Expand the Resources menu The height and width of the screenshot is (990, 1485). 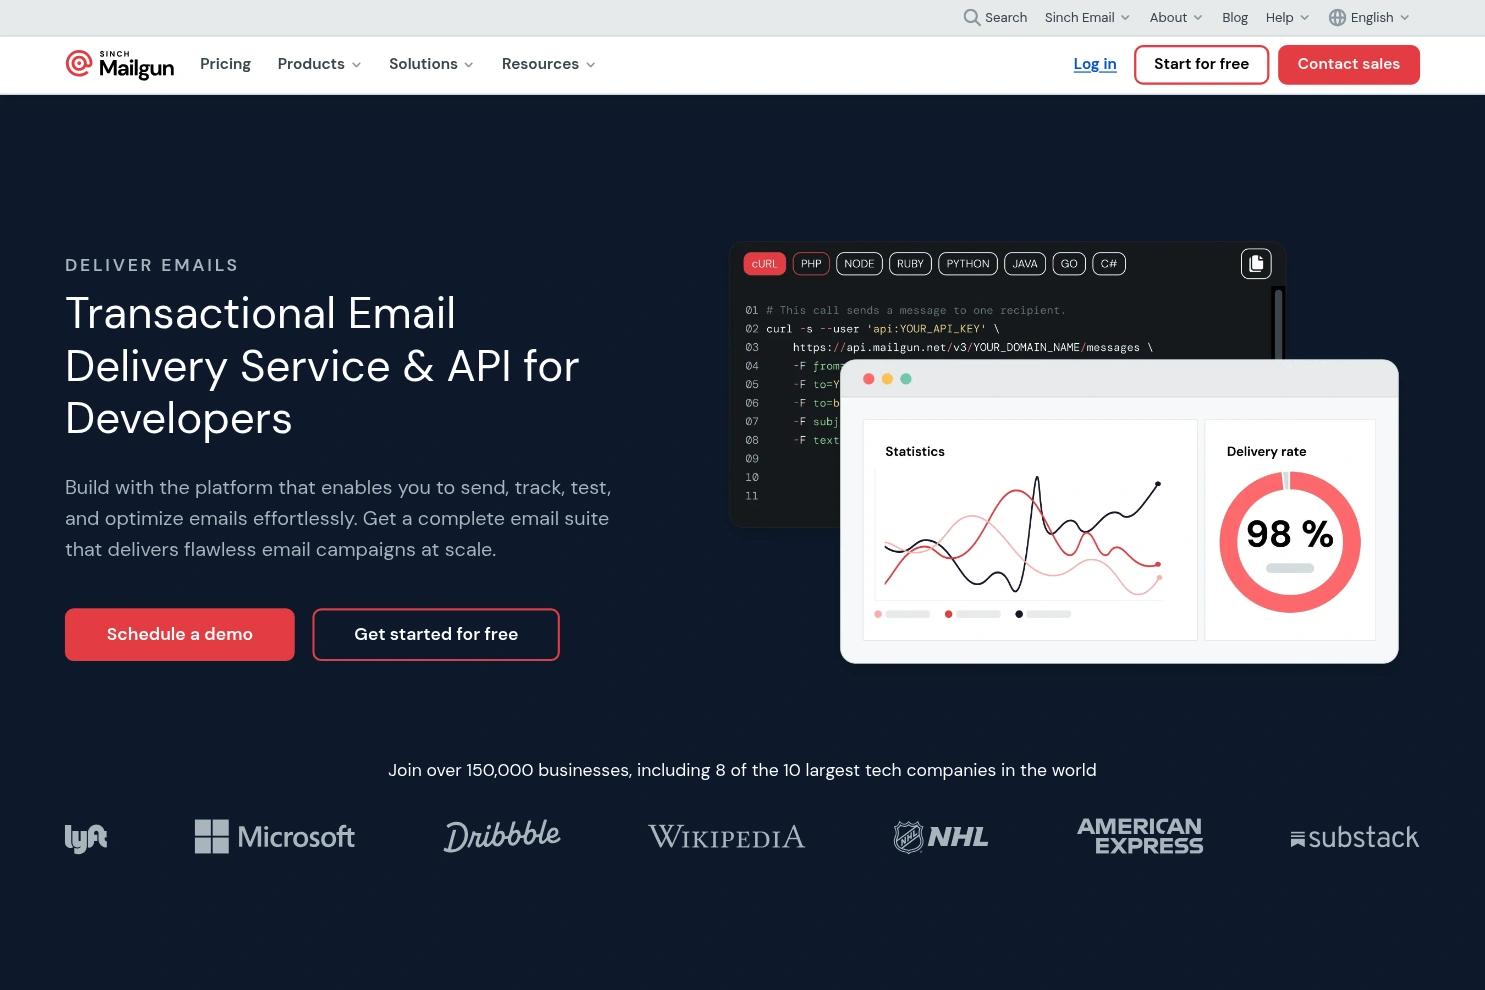pyautogui.click(x=548, y=64)
